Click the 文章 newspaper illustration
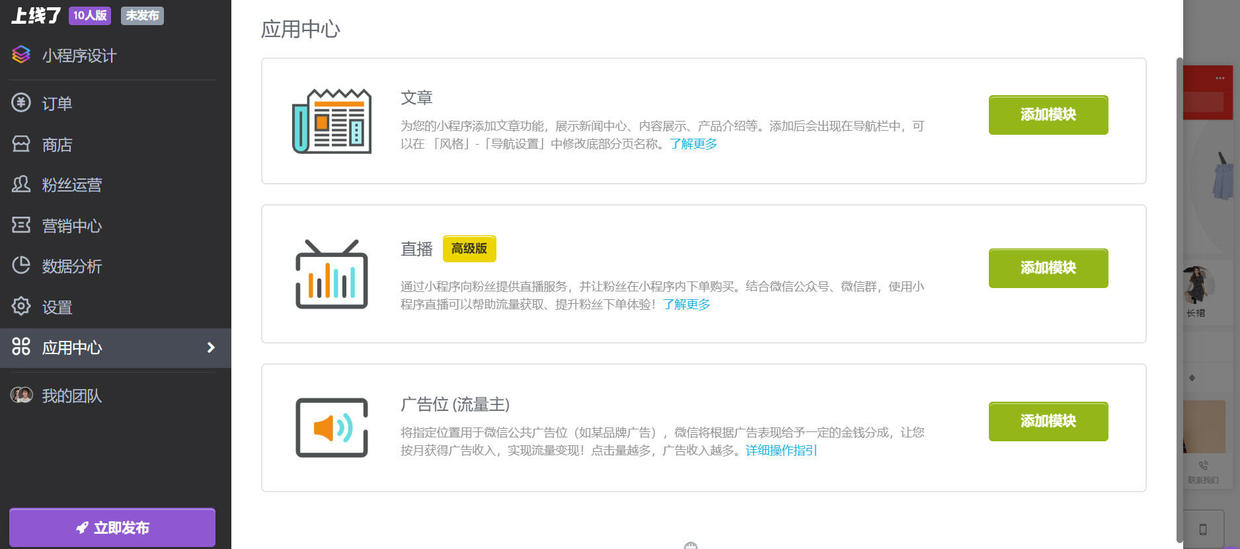This screenshot has width=1240, height=549. coord(331,121)
